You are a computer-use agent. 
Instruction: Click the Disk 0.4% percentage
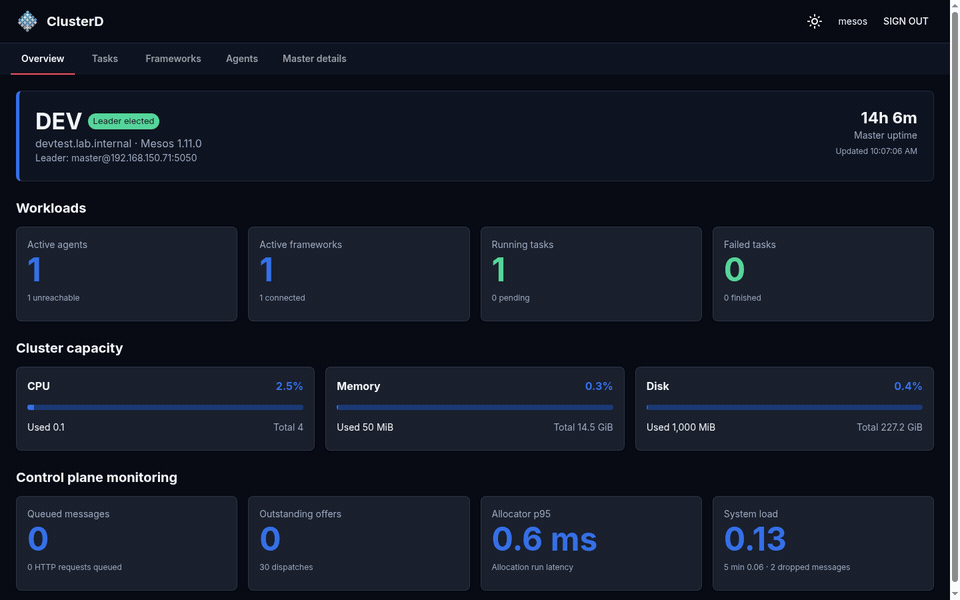908,386
